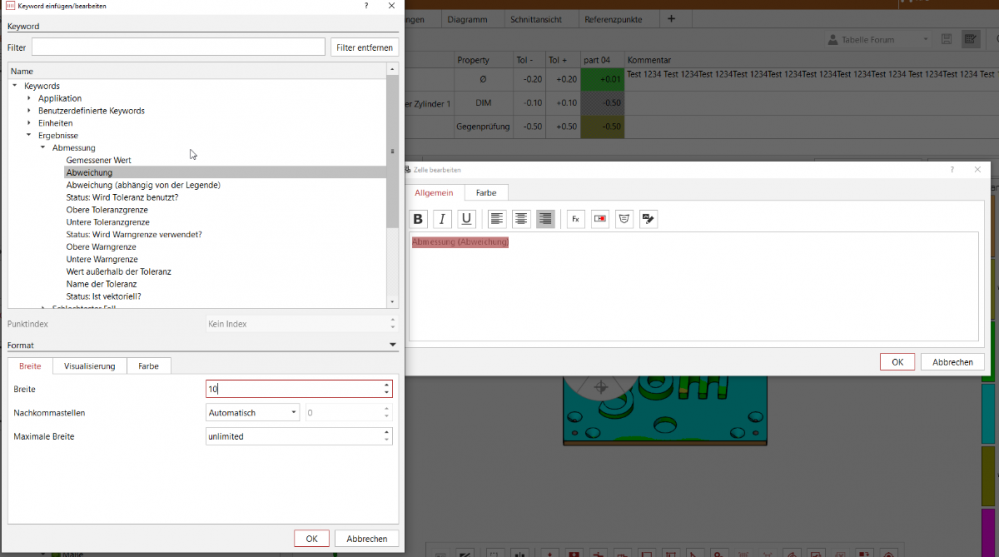Click the red keyword insert icon
This screenshot has width=999, height=557.
pyautogui.click(x=600, y=219)
